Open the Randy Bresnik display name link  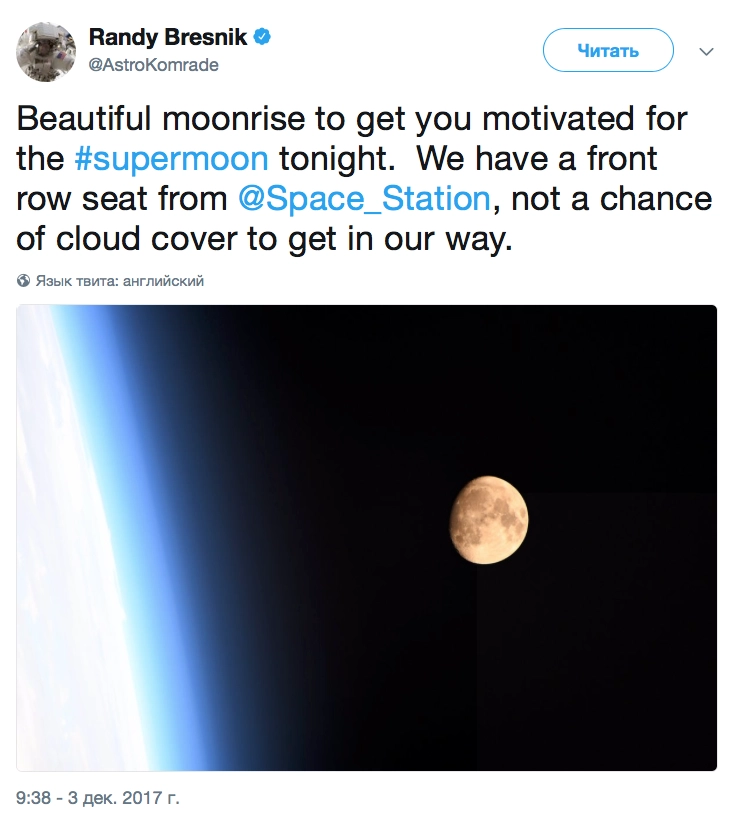[x=168, y=37]
